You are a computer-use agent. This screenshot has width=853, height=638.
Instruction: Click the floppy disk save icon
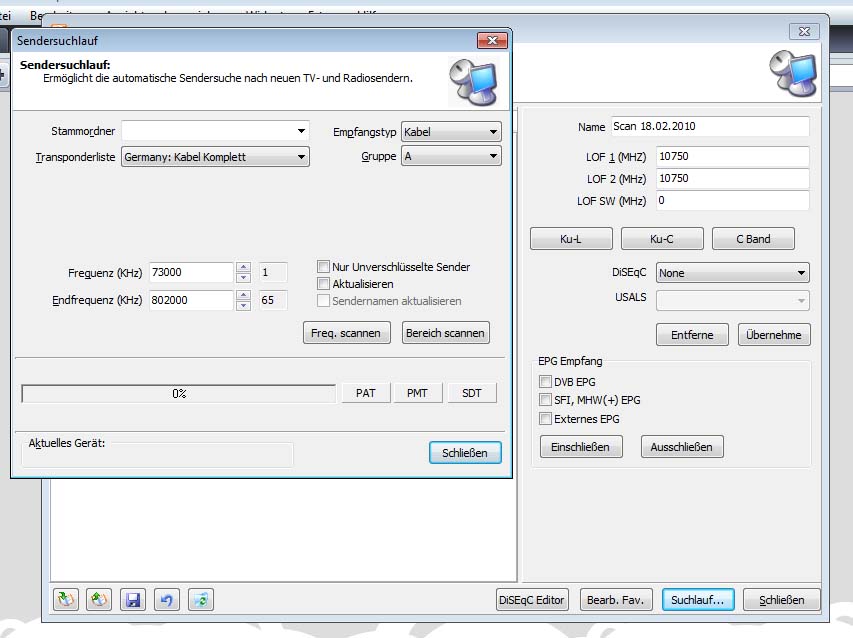coord(133,600)
